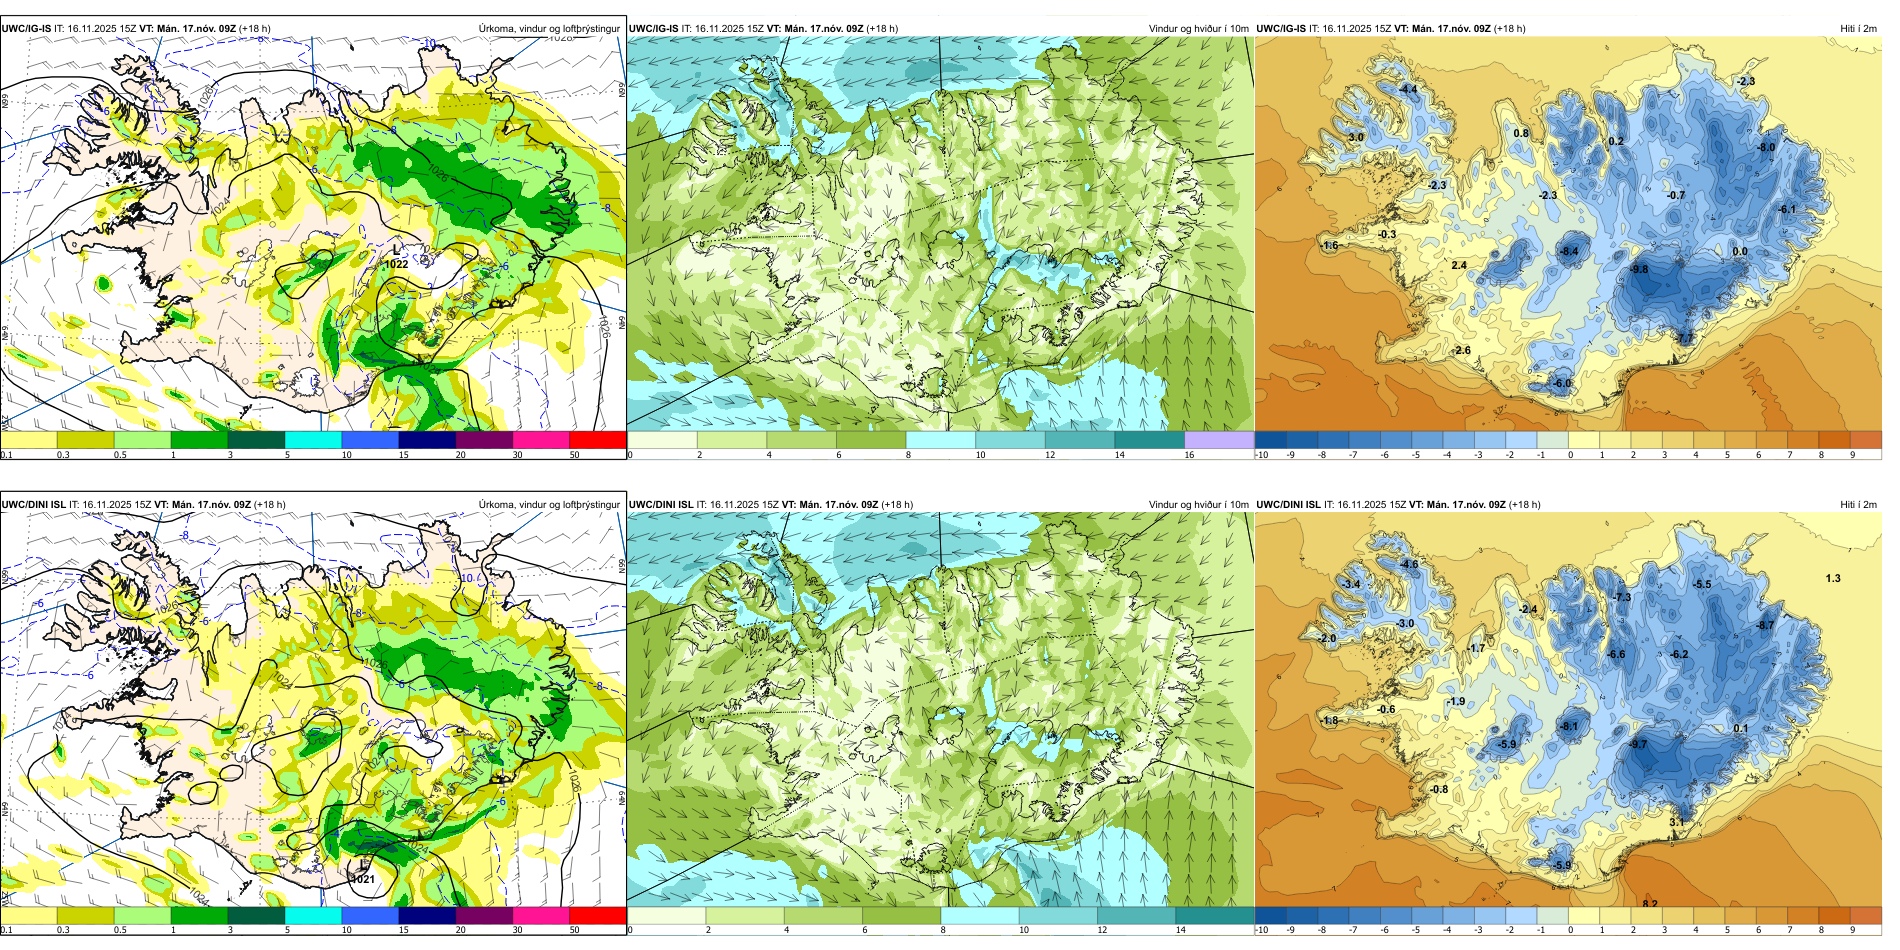Open the UWC/DINI ISL 10m wind map
Image resolution: width=1900 pixels, height=950 pixels.
940,709
